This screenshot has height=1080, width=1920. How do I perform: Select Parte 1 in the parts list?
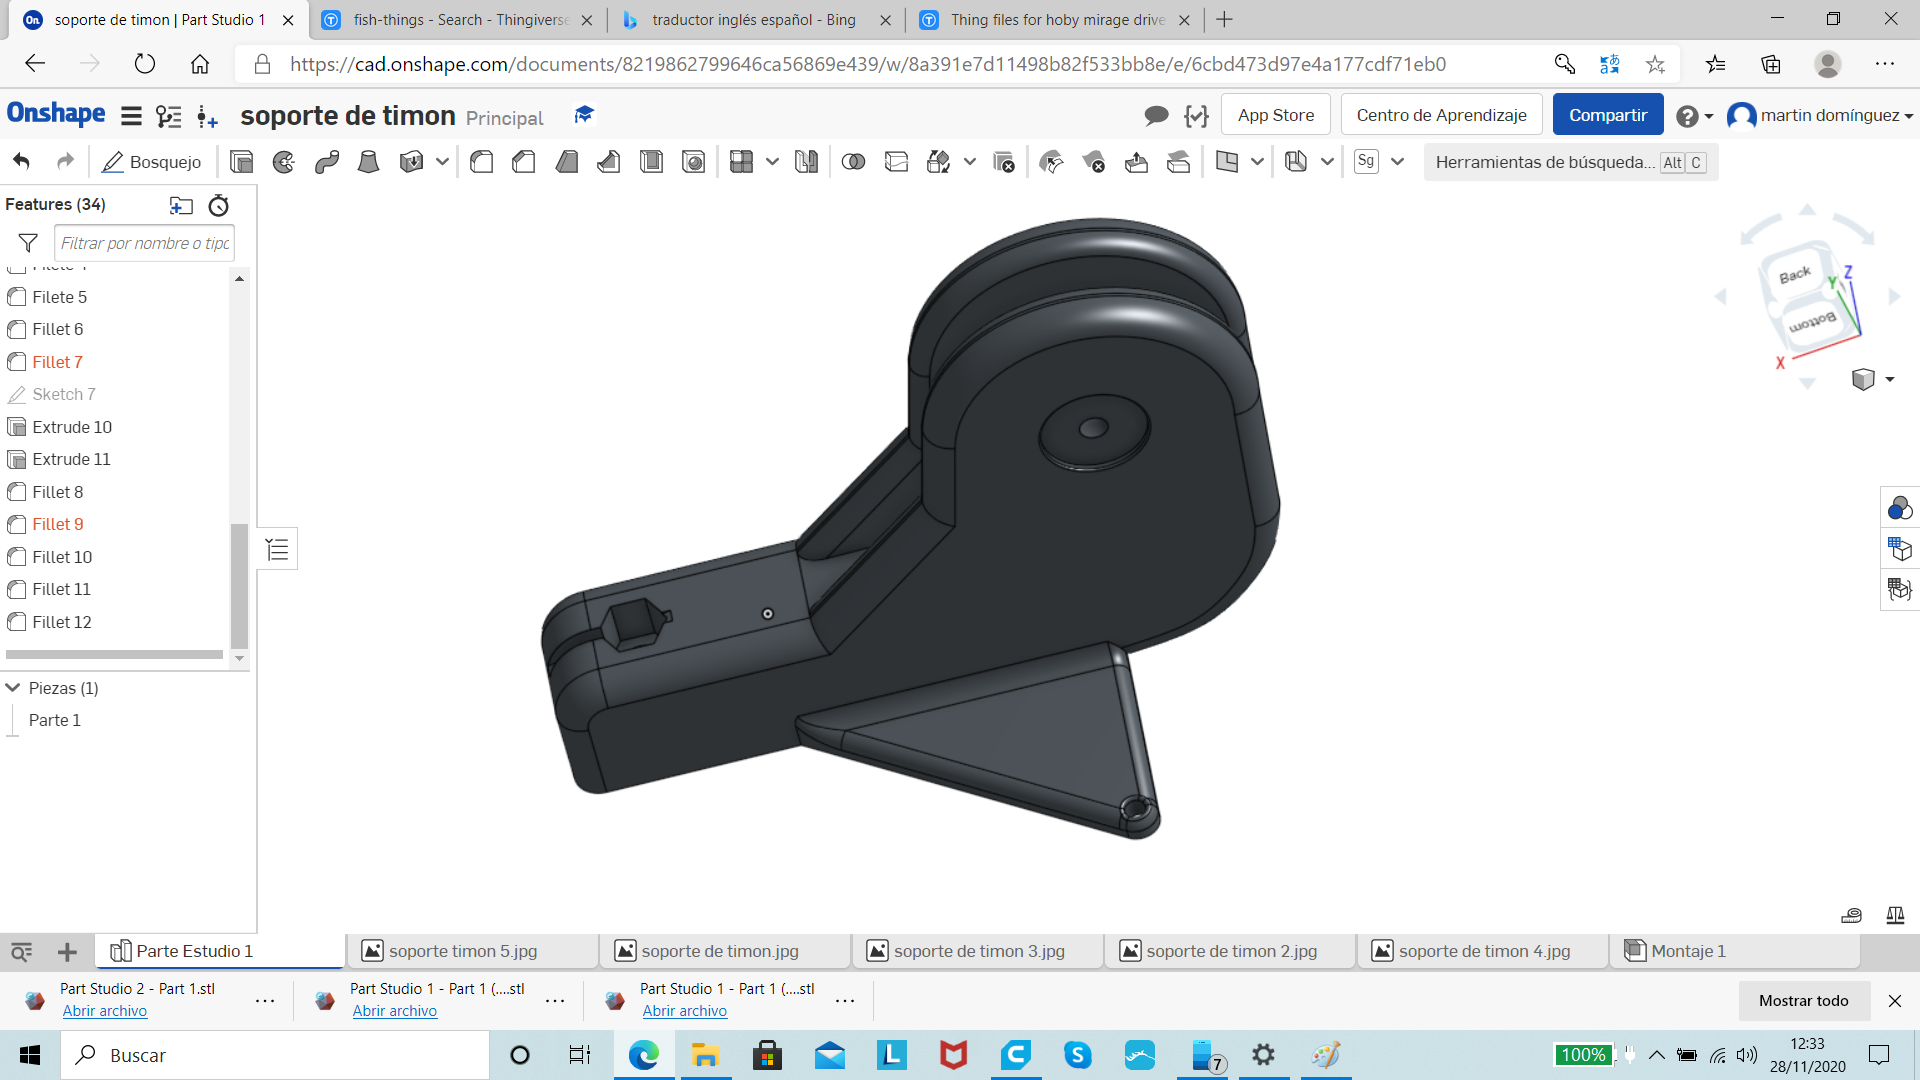pos(55,720)
